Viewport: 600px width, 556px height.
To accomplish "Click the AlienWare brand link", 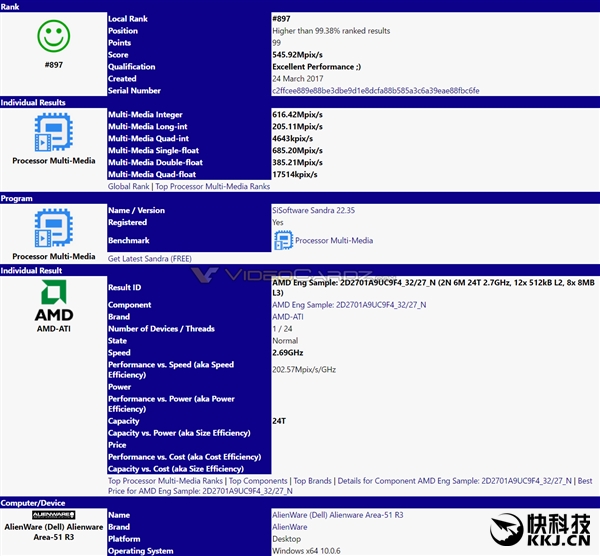I will click(290, 527).
